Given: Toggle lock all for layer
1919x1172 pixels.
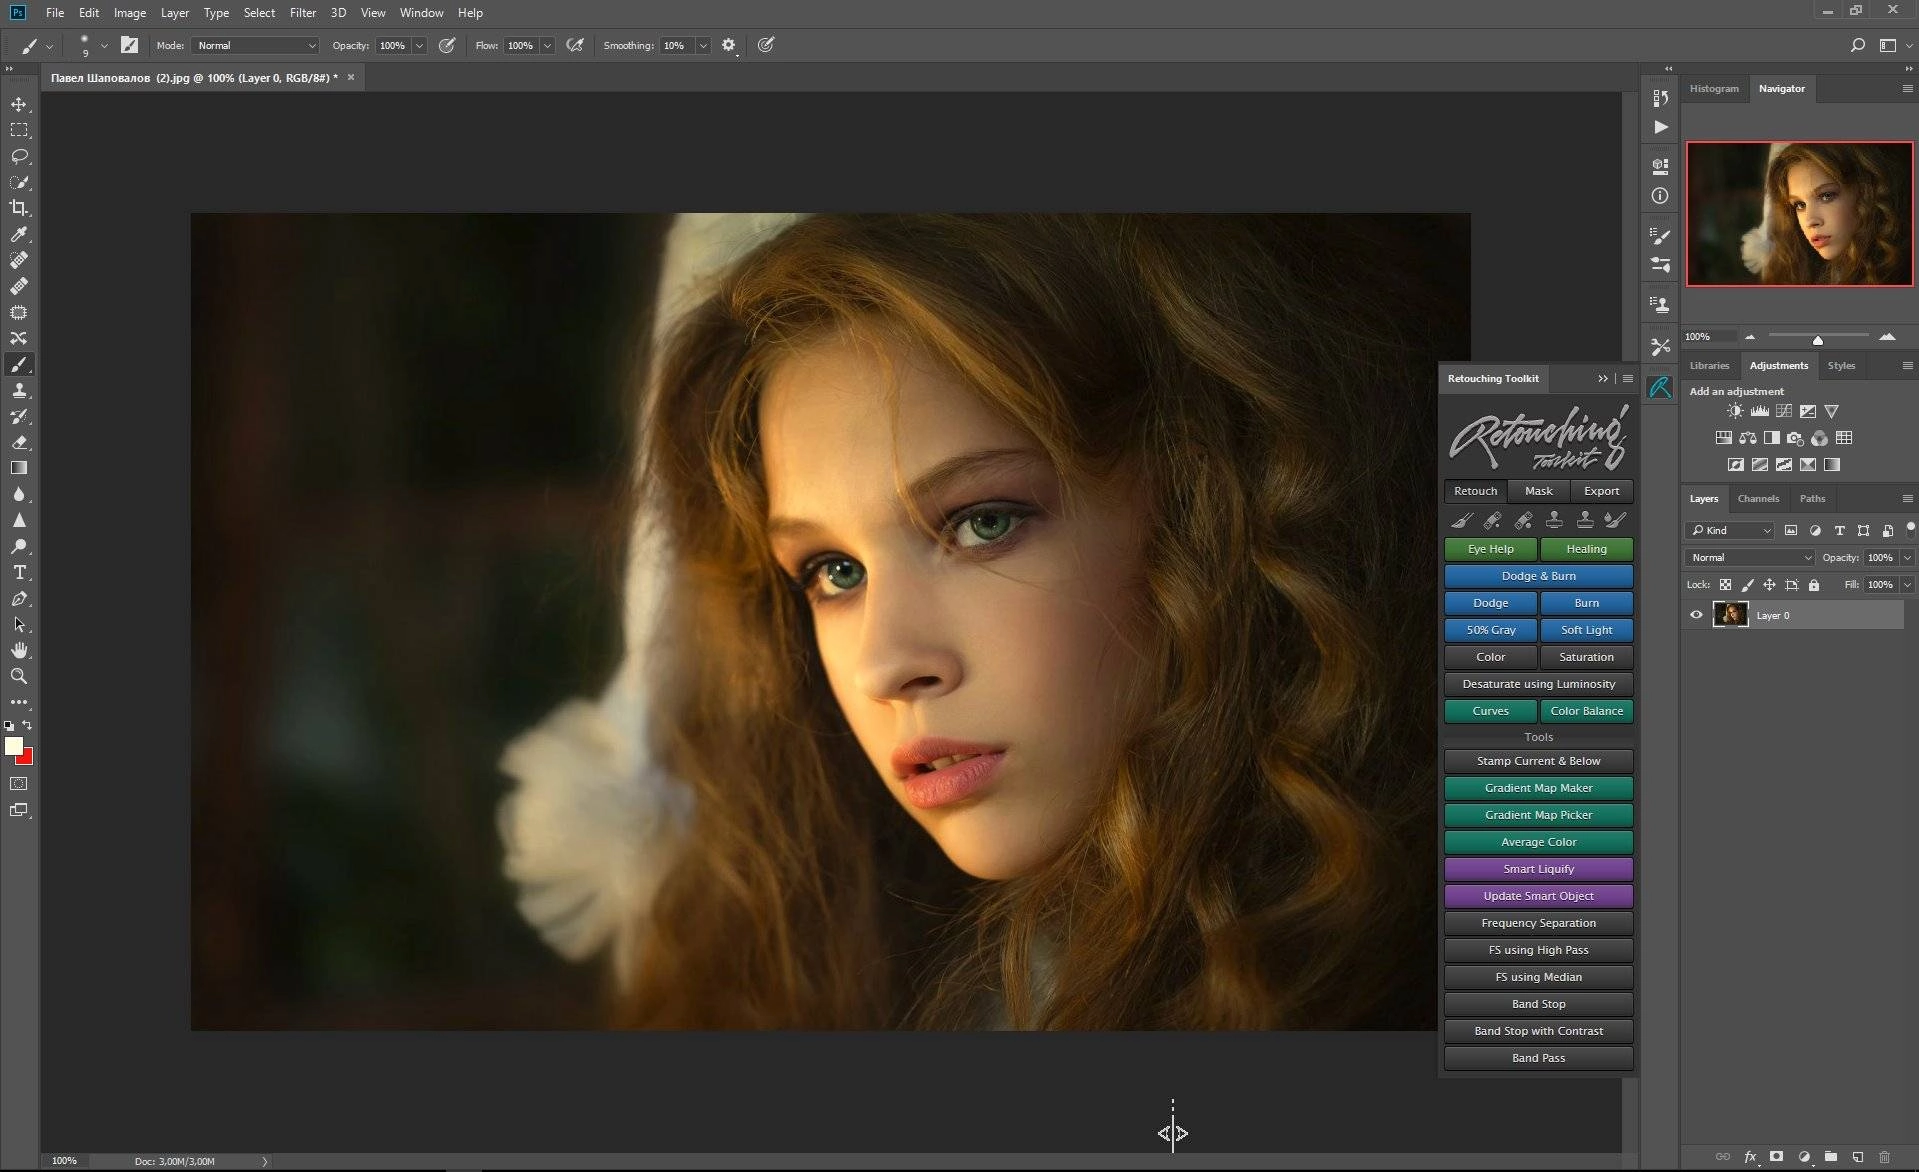Looking at the screenshot, I should click(x=1814, y=585).
